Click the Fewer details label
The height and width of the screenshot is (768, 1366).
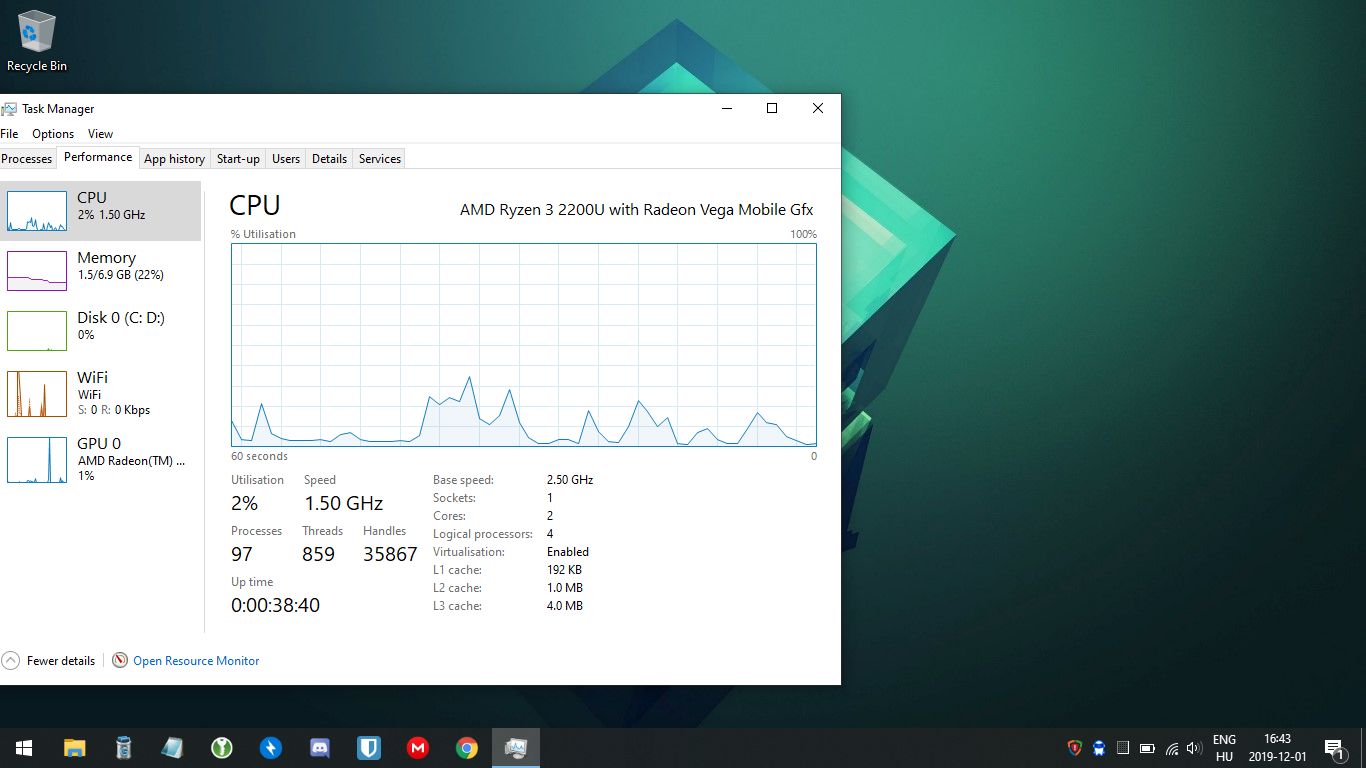pyautogui.click(x=61, y=661)
